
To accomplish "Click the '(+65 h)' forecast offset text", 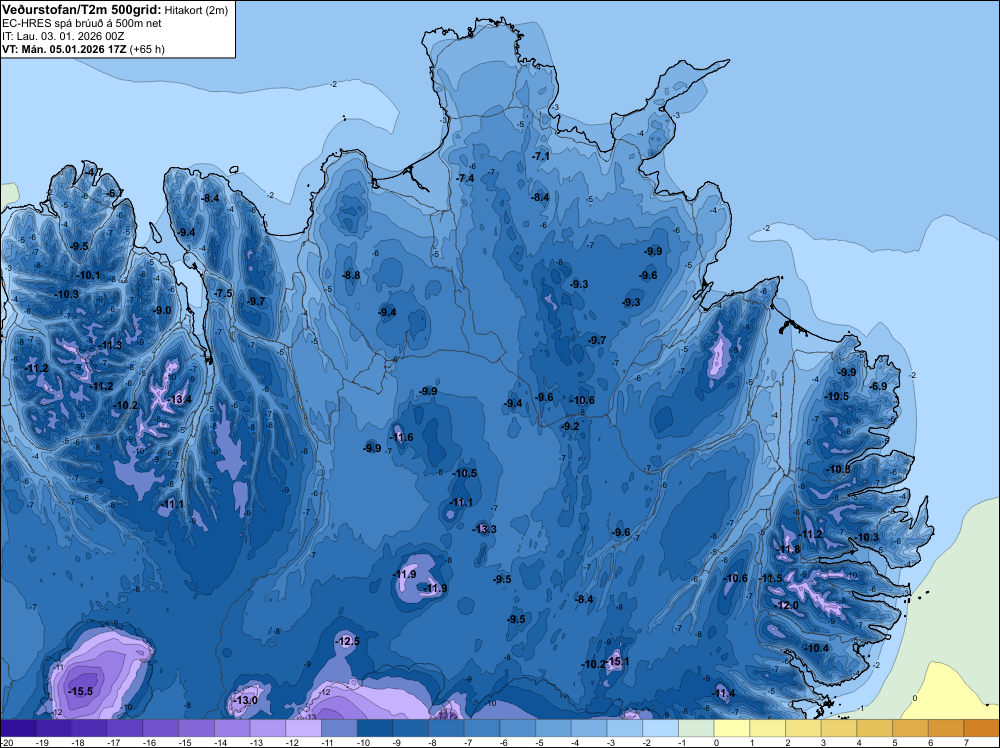I will point(147,49).
